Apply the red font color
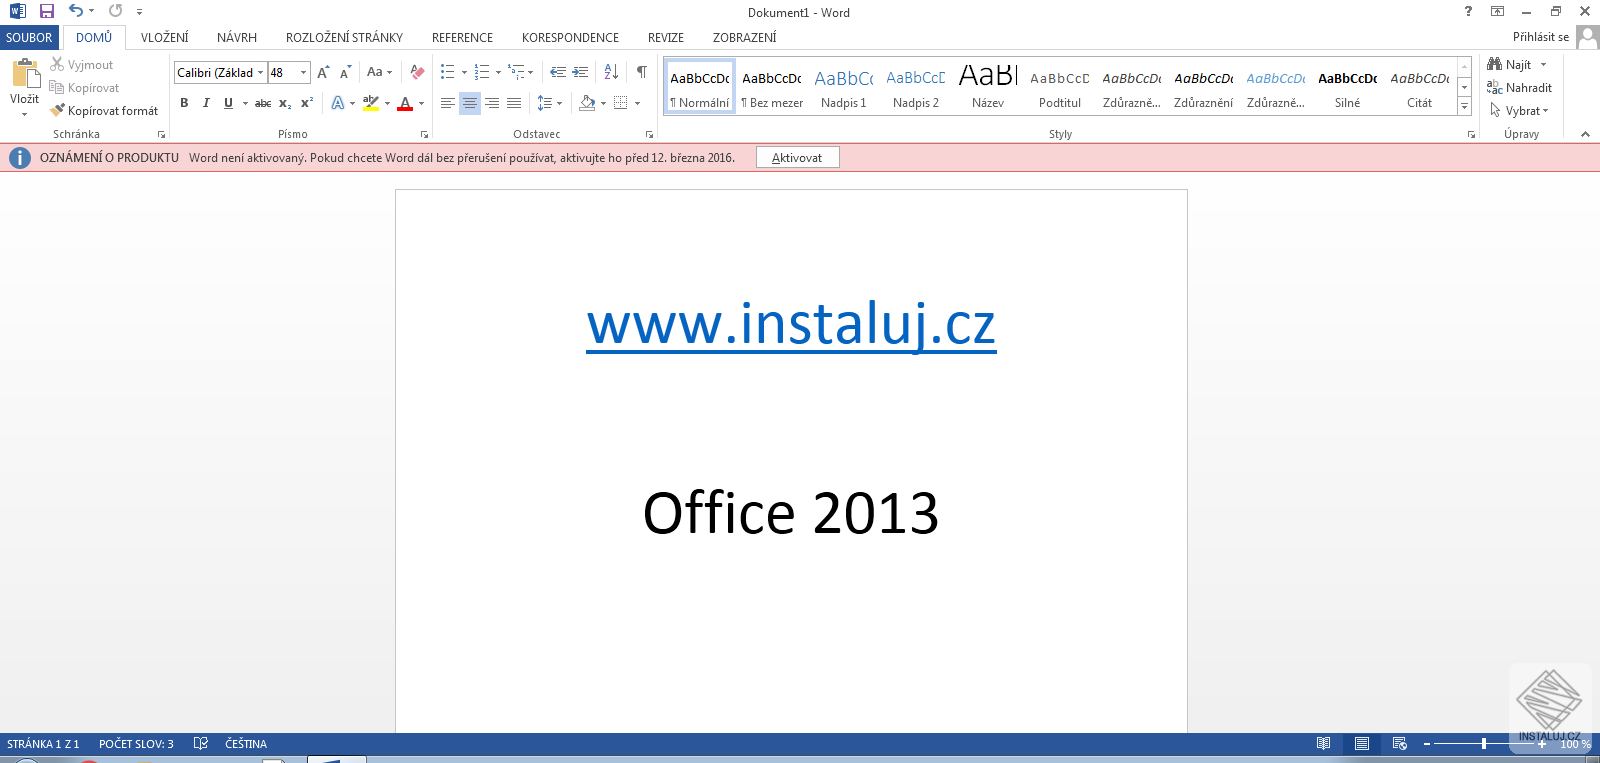Viewport: 1600px width, 763px height. [405, 103]
